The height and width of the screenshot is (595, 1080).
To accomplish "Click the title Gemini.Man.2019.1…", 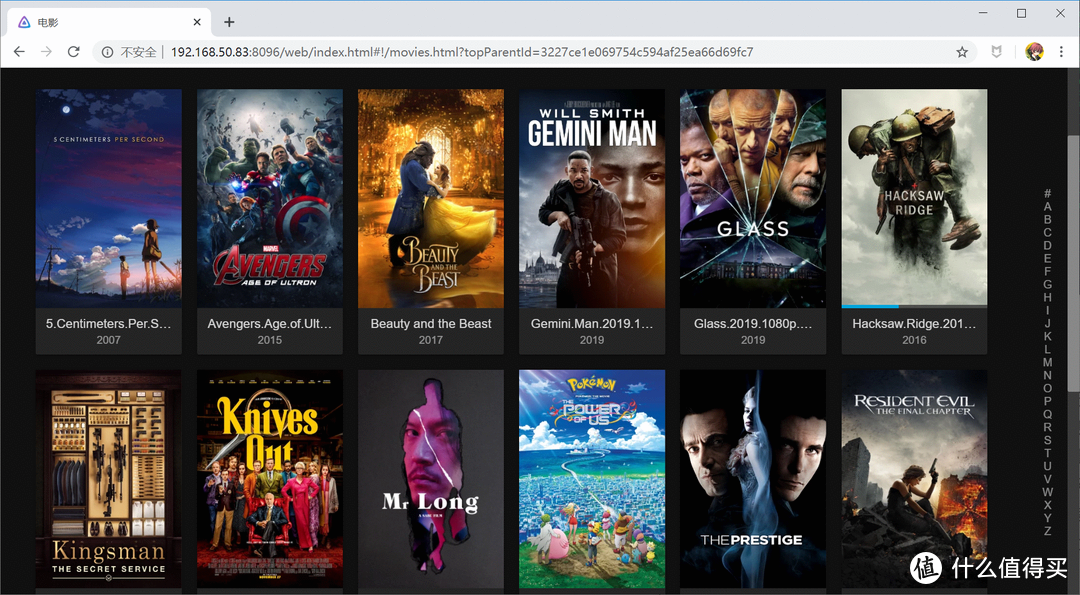I will point(592,324).
